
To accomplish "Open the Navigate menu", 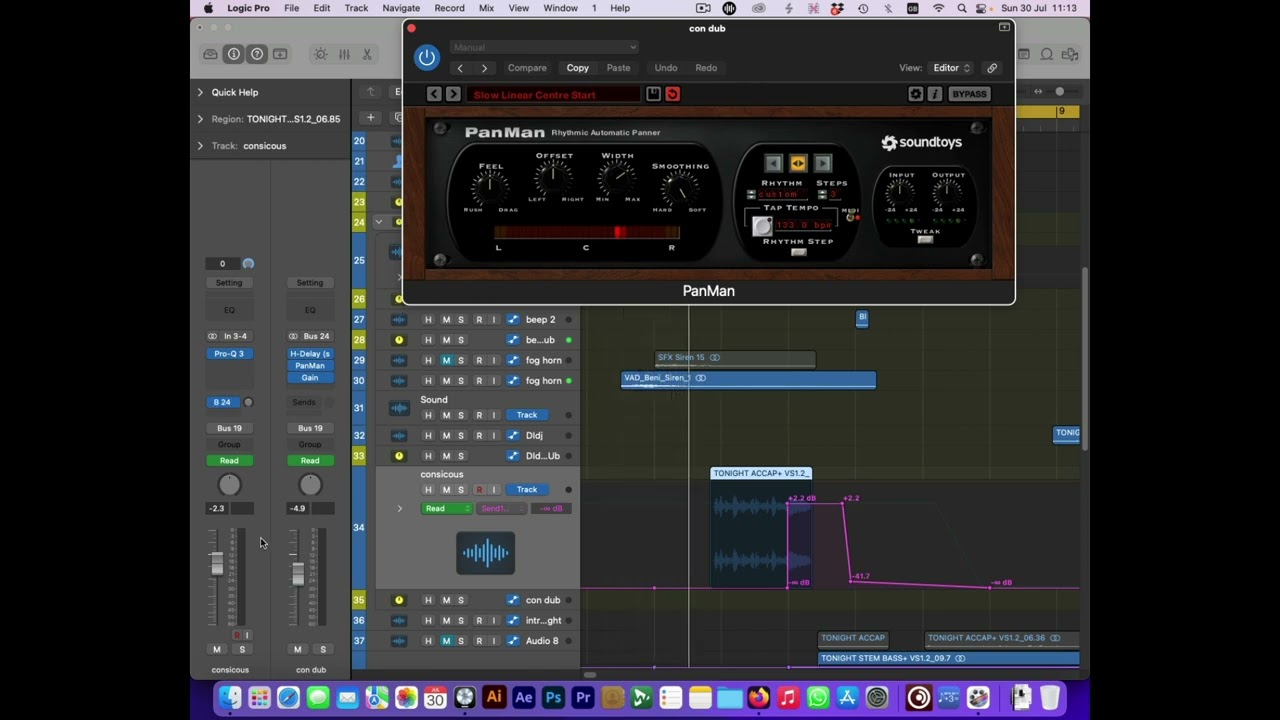I will [401, 8].
